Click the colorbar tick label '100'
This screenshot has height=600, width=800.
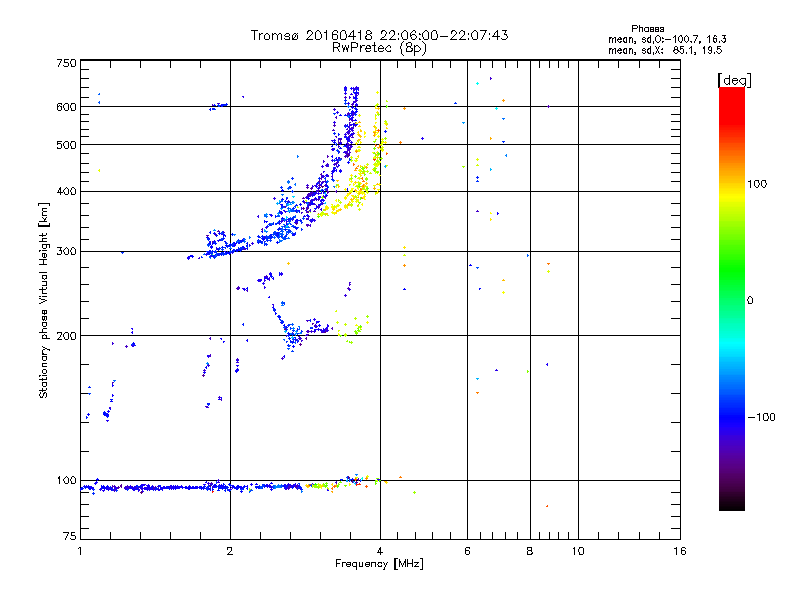757,184
